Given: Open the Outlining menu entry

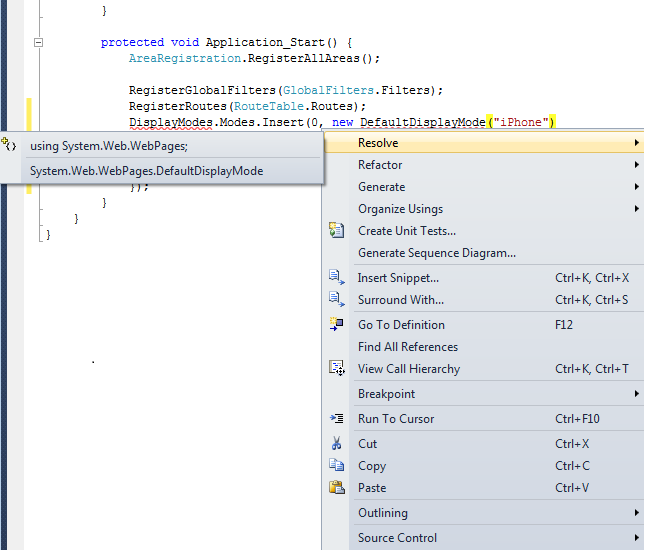Looking at the screenshot, I should pos(484,513).
